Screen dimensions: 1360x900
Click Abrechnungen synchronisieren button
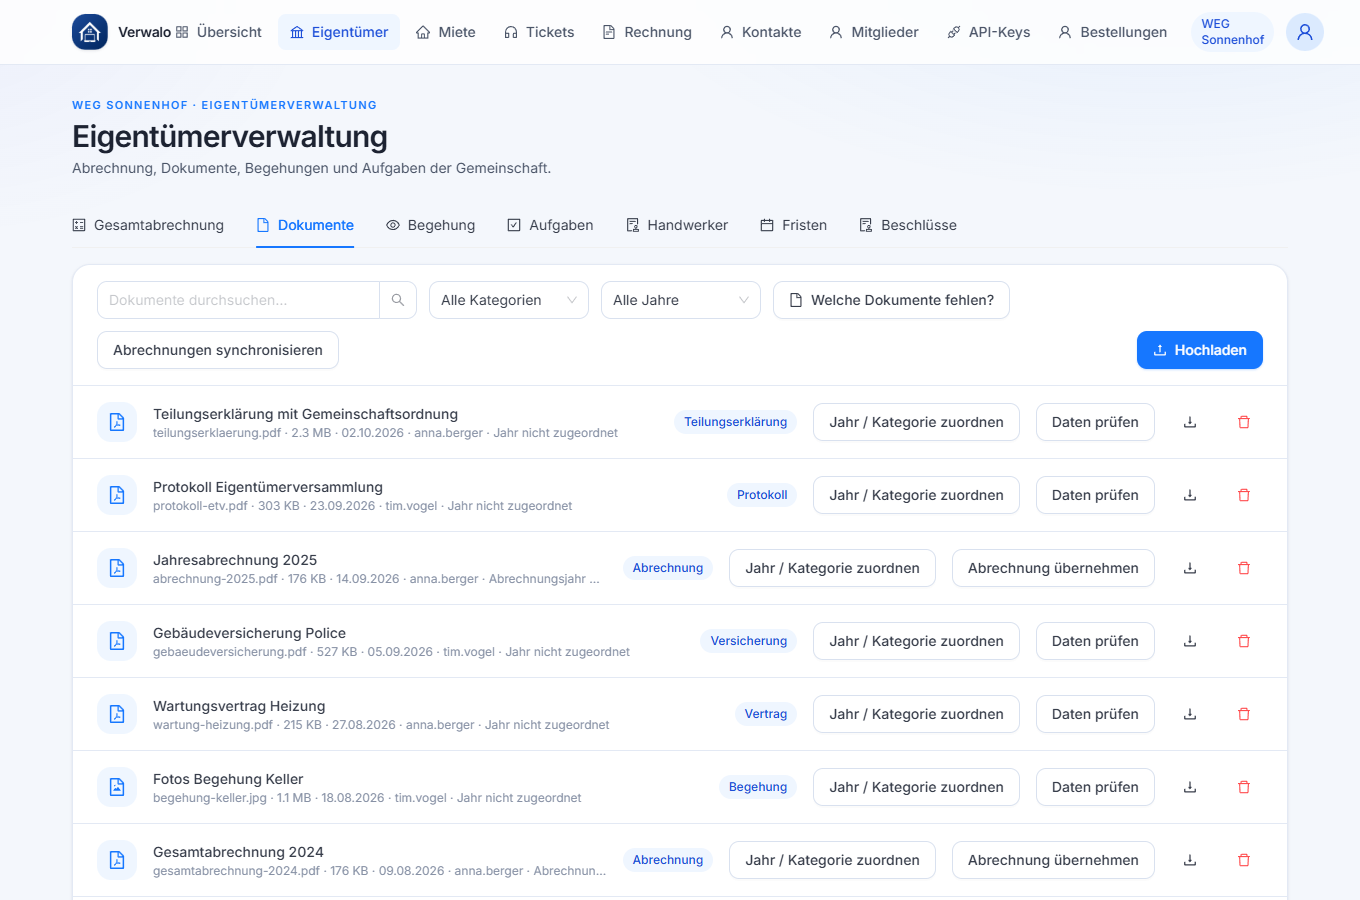pos(218,350)
